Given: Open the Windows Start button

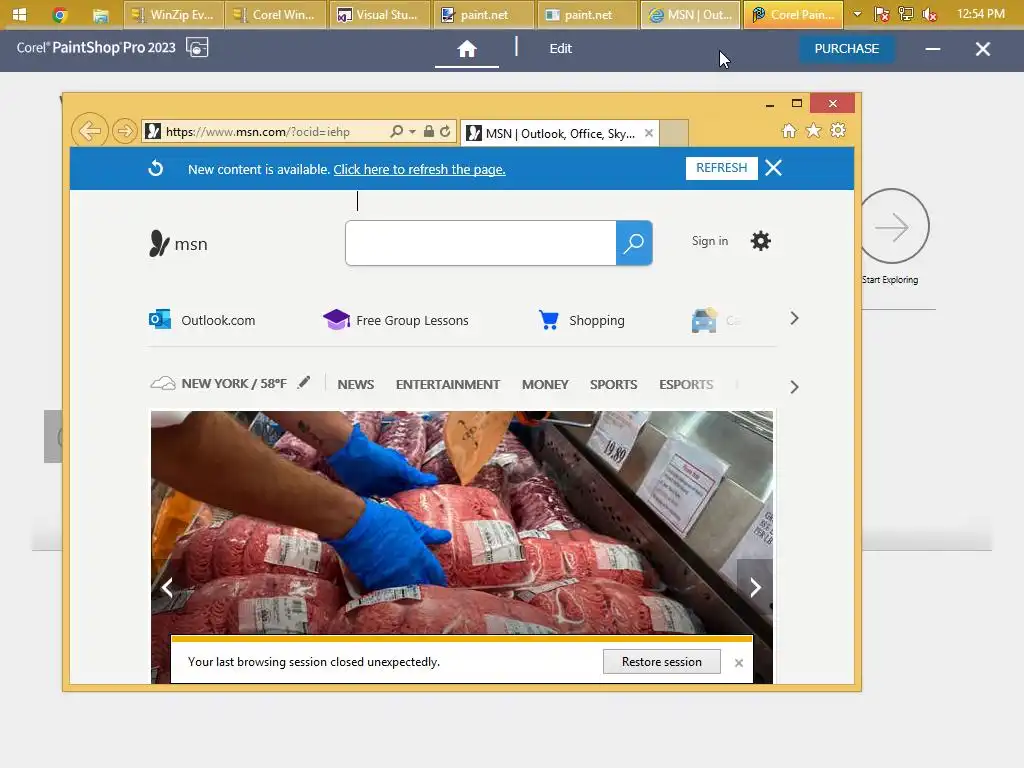Looking at the screenshot, I should pos(20,14).
